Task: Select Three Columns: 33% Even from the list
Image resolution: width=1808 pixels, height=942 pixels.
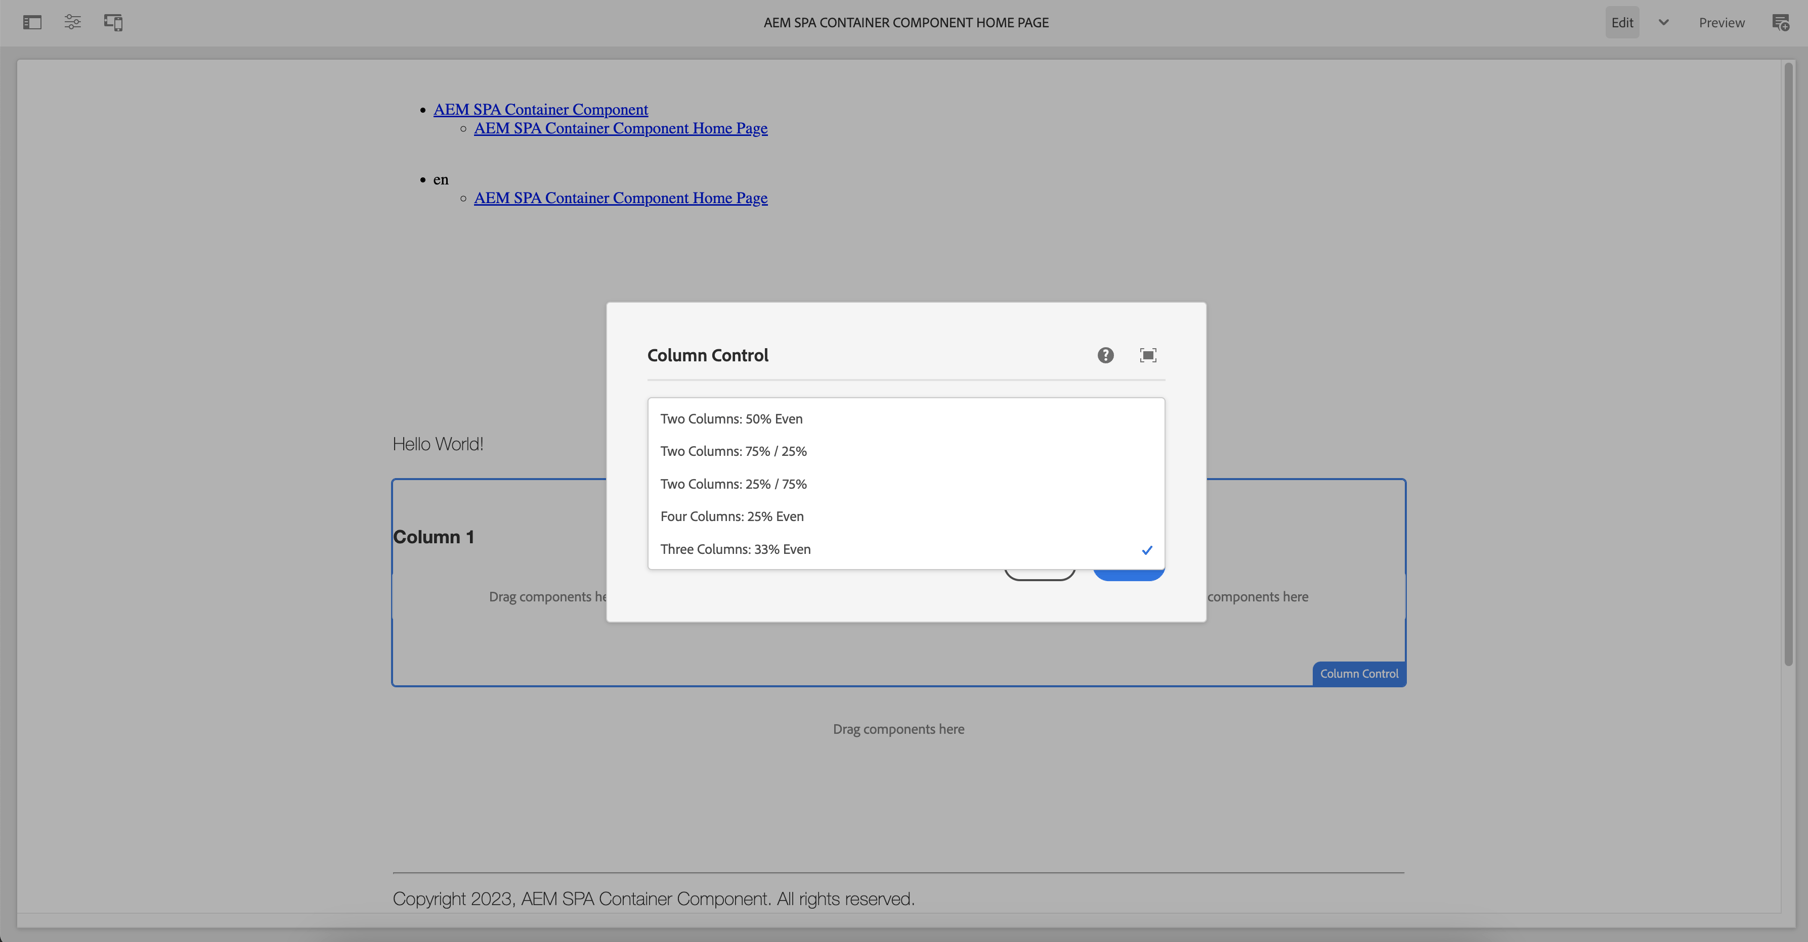Action: point(735,549)
